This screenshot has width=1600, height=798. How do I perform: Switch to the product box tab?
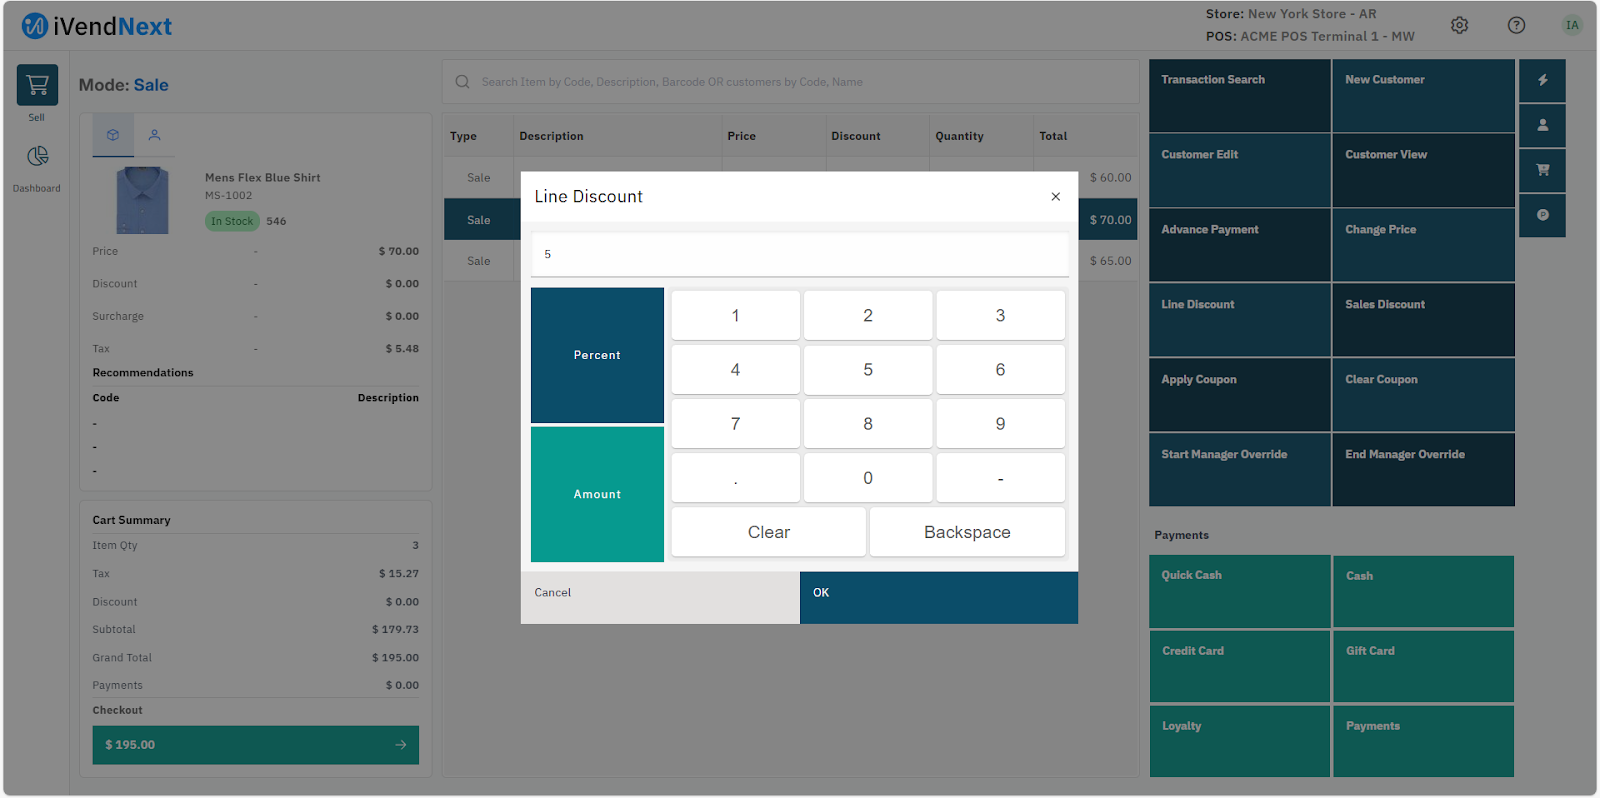tap(113, 135)
